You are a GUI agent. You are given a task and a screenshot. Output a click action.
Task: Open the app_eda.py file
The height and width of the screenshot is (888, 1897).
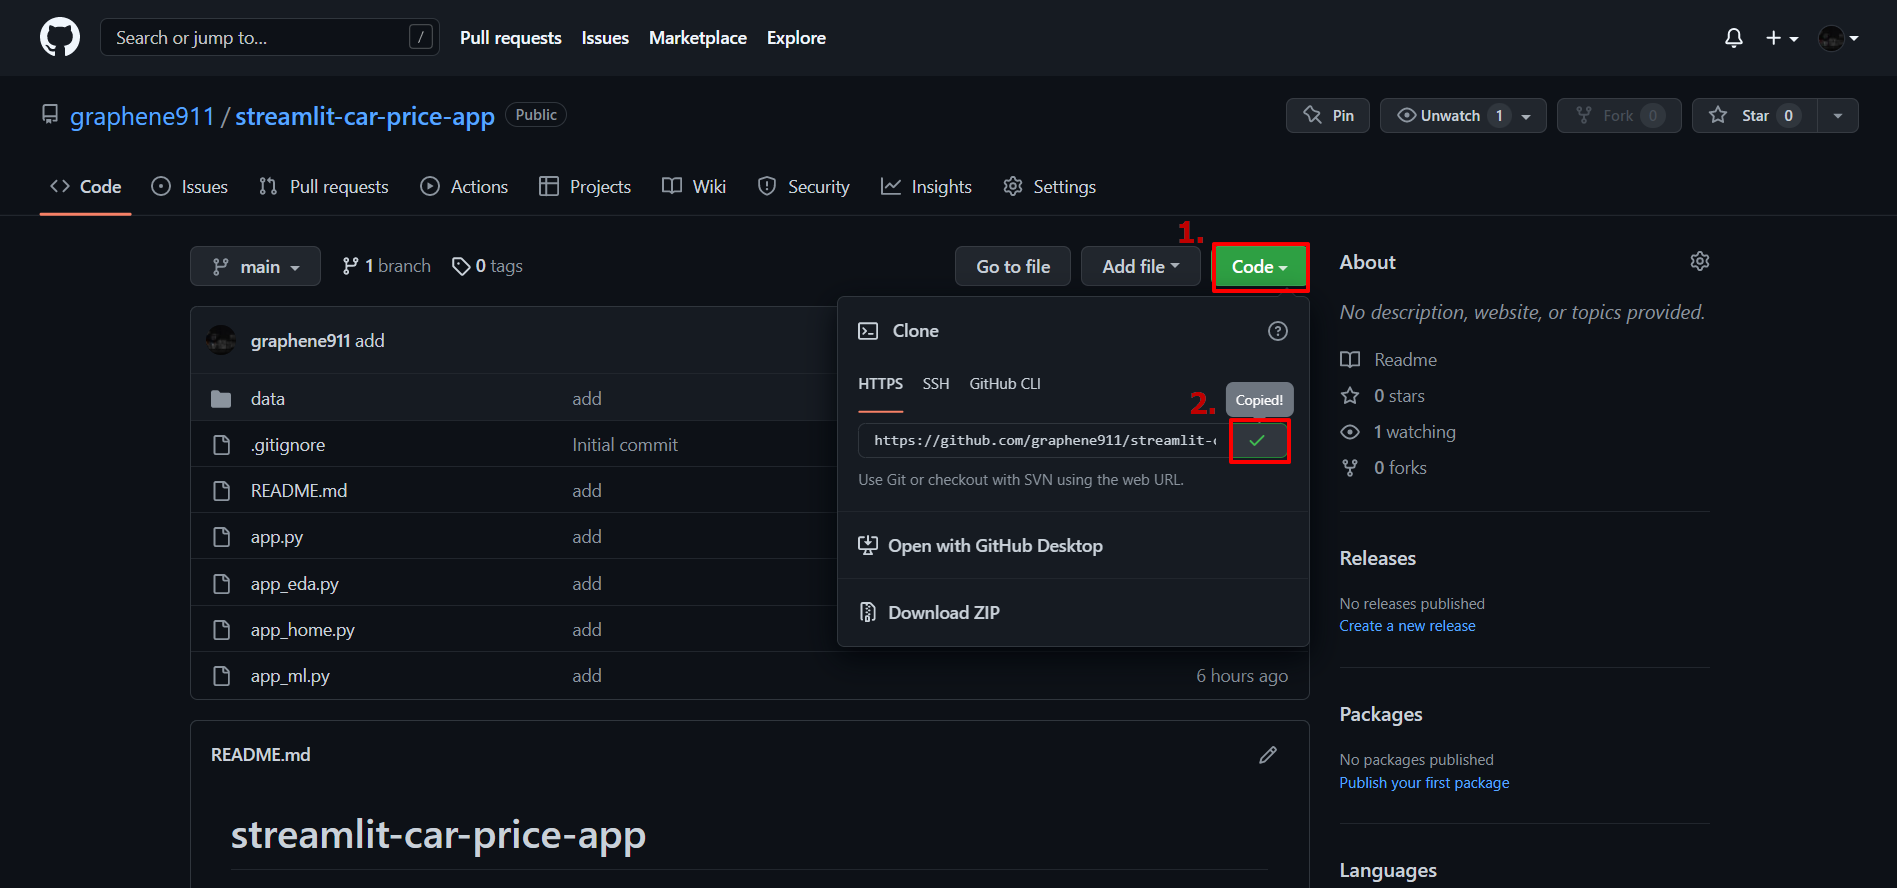click(x=295, y=584)
